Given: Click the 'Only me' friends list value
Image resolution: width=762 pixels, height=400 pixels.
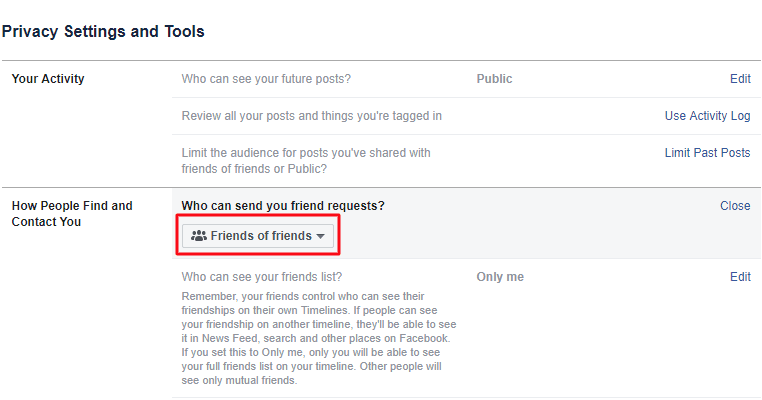Looking at the screenshot, I should coord(500,277).
